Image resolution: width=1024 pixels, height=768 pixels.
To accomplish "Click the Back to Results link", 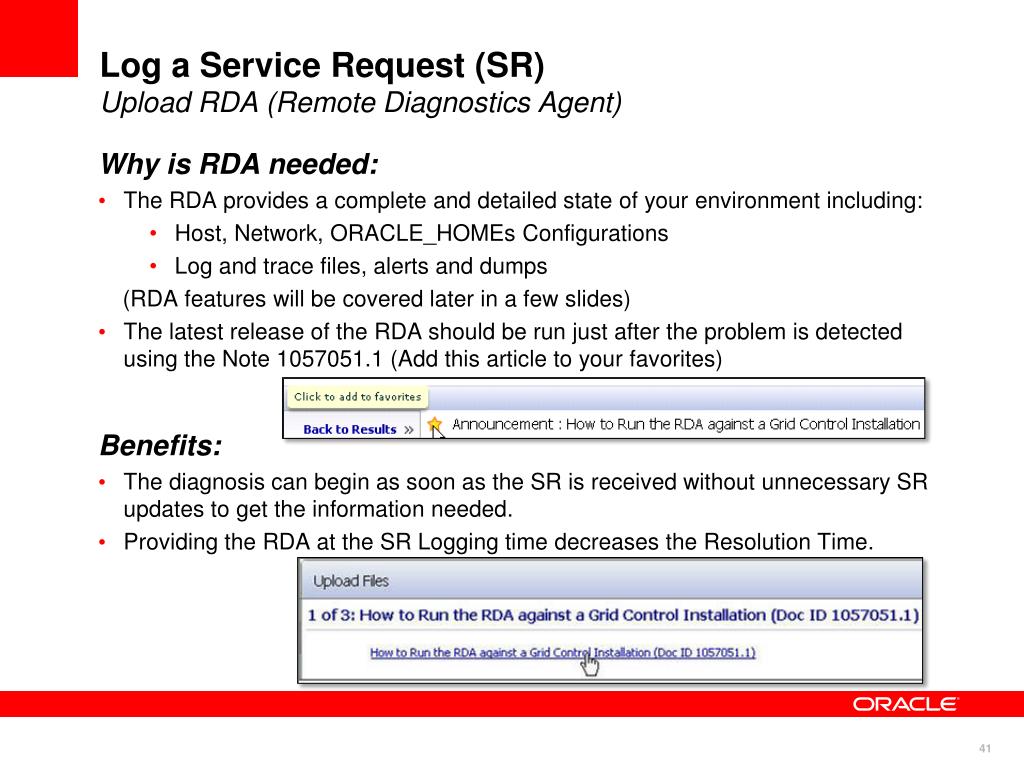I will pos(349,430).
